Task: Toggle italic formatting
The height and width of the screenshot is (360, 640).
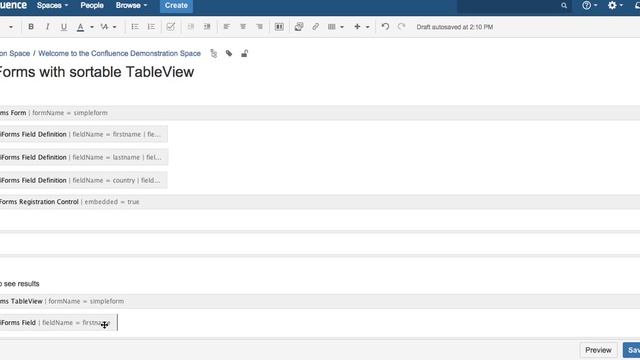Action: pyautogui.click(x=47, y=27)
